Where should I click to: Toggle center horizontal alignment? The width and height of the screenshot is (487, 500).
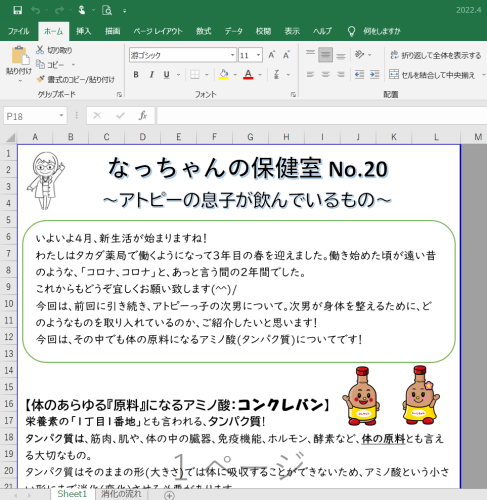coord(325,75)
